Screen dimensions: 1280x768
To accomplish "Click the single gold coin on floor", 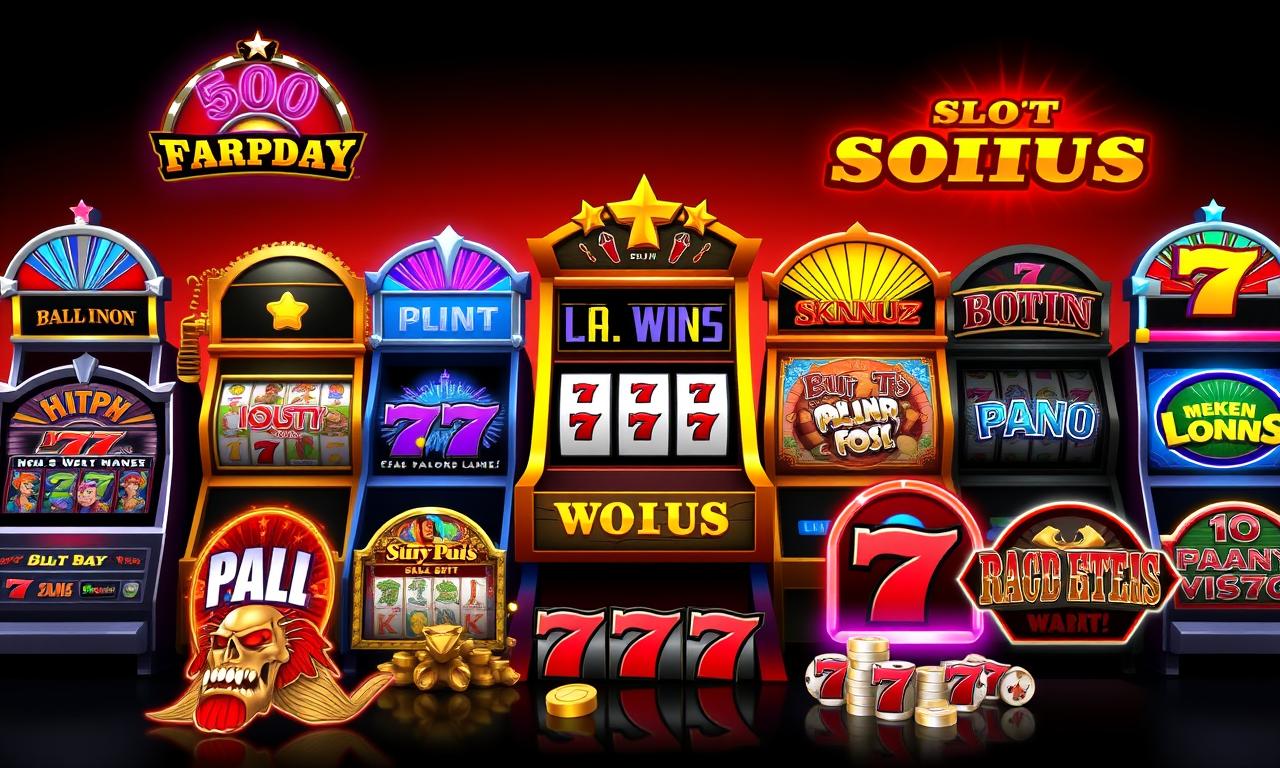I will click(571, 699).
